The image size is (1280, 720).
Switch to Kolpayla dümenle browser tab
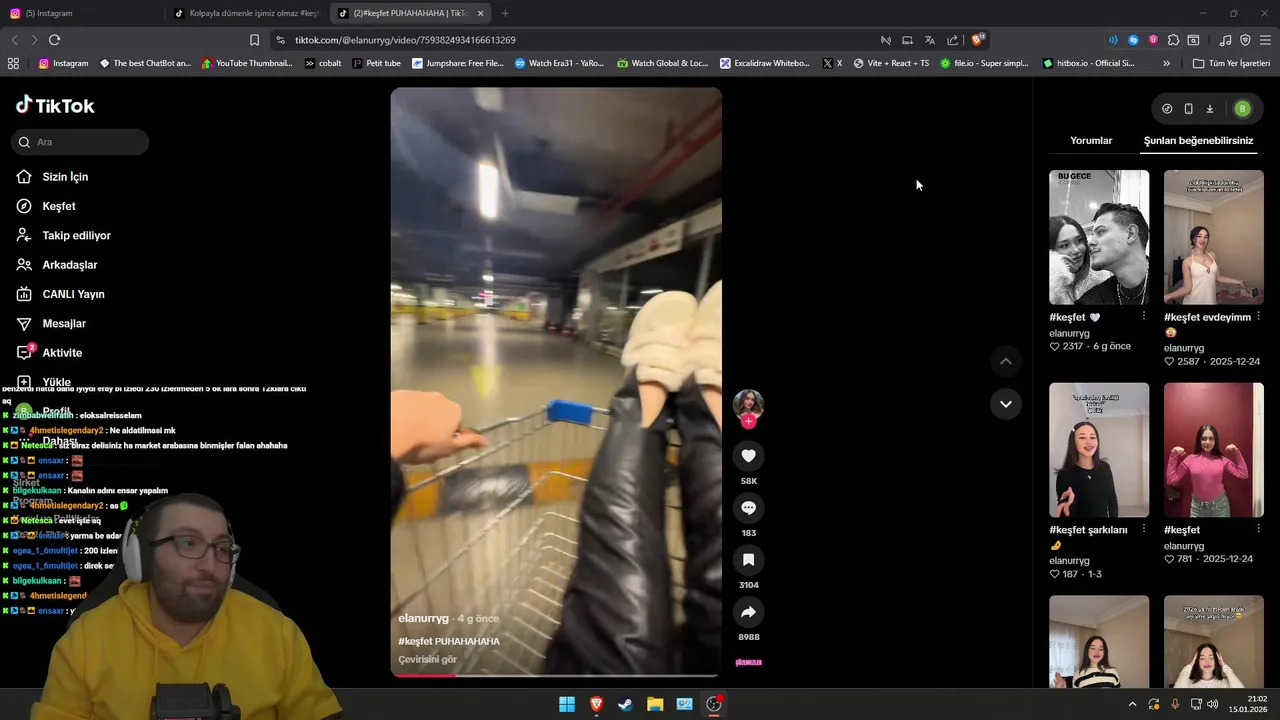click(x=246, y=13)
